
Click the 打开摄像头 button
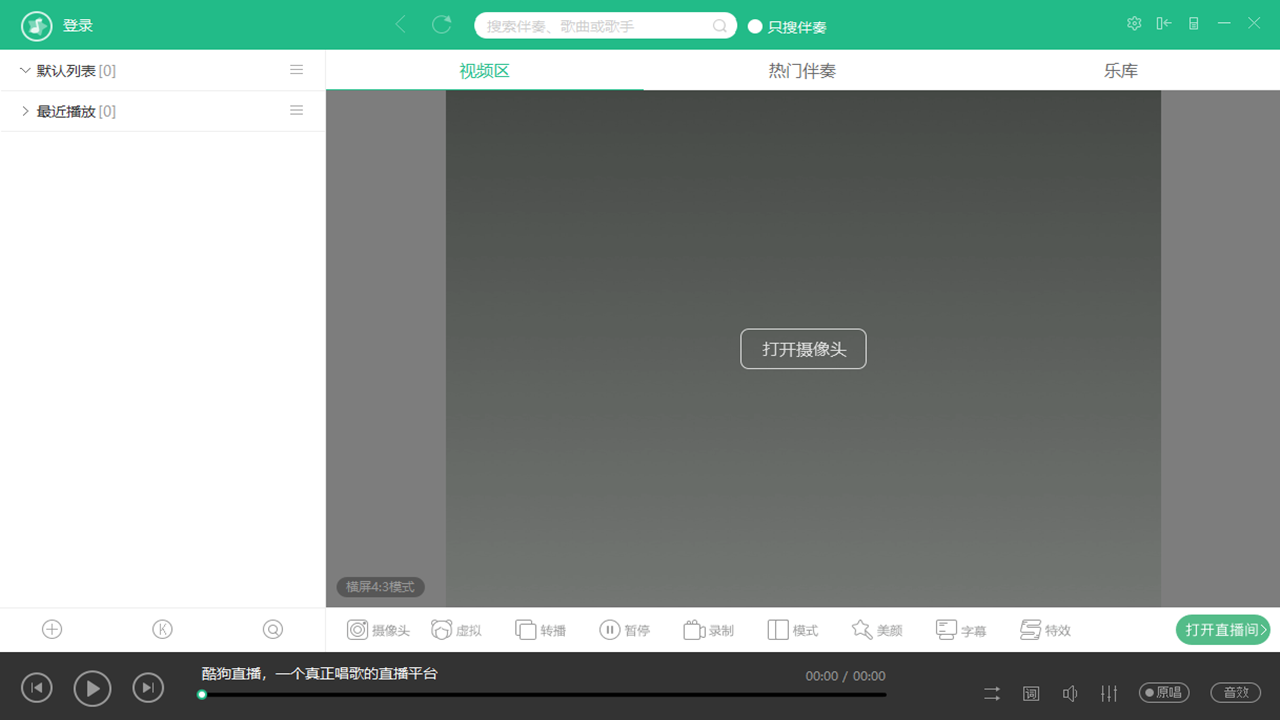point(803,348)
